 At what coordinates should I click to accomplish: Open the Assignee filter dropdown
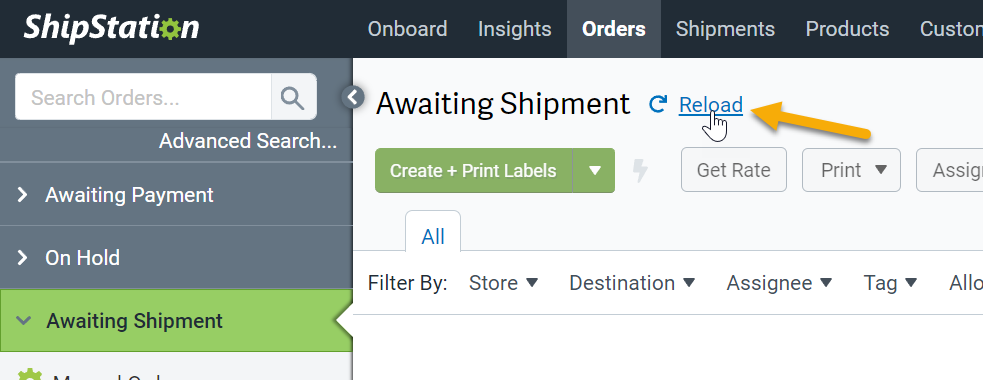pos(779,283)
